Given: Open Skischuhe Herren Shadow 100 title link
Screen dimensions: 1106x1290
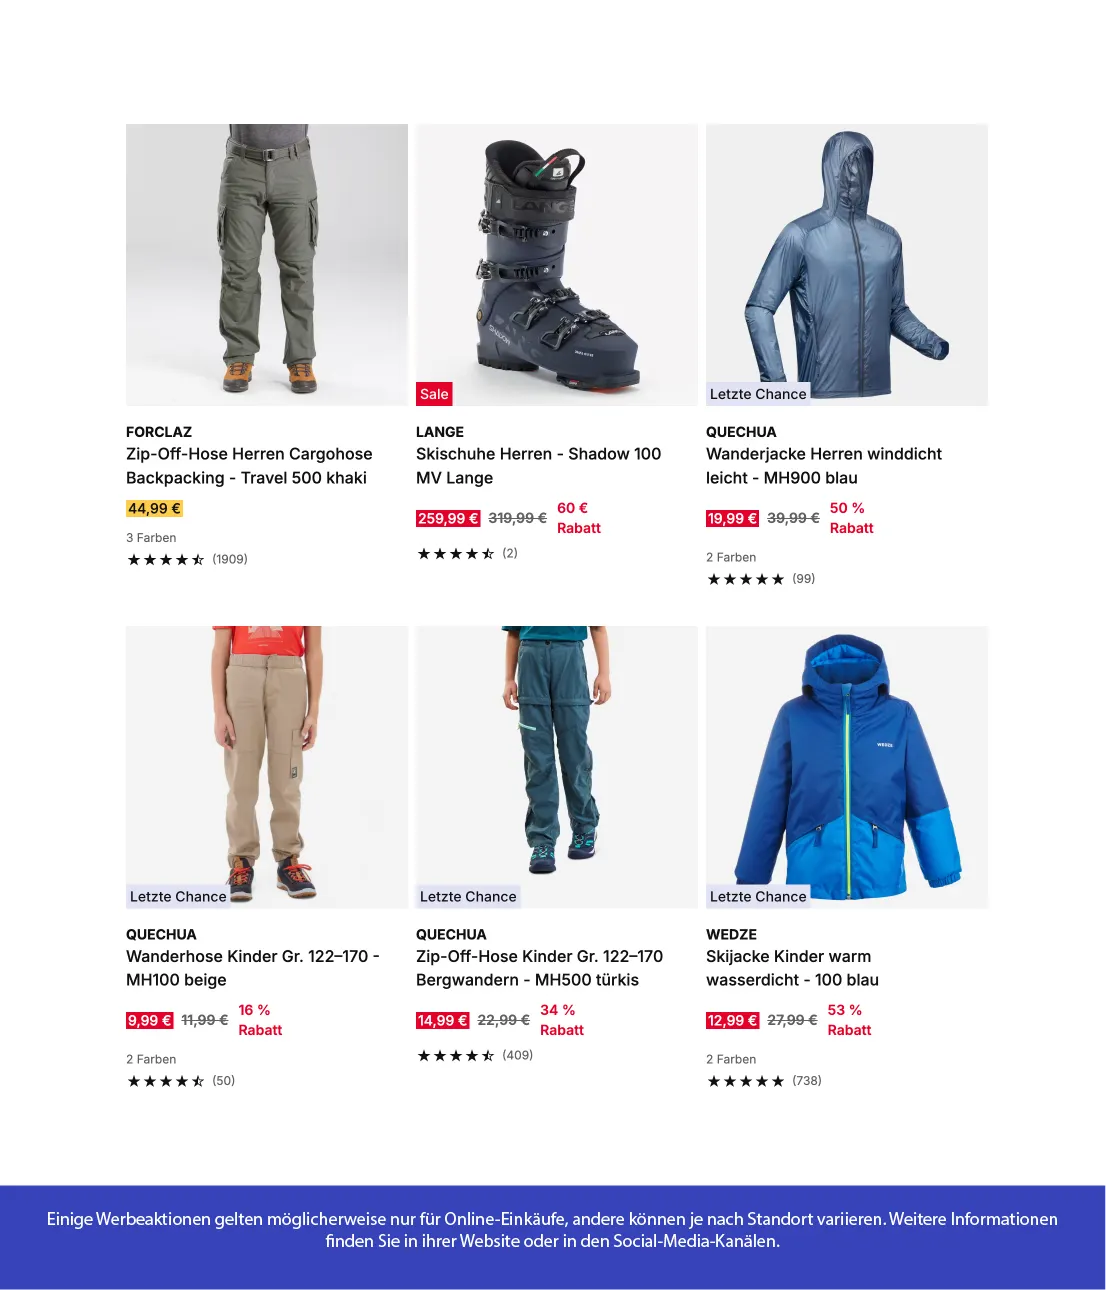Looking at the screenshot, I should [x=538, y=466].
